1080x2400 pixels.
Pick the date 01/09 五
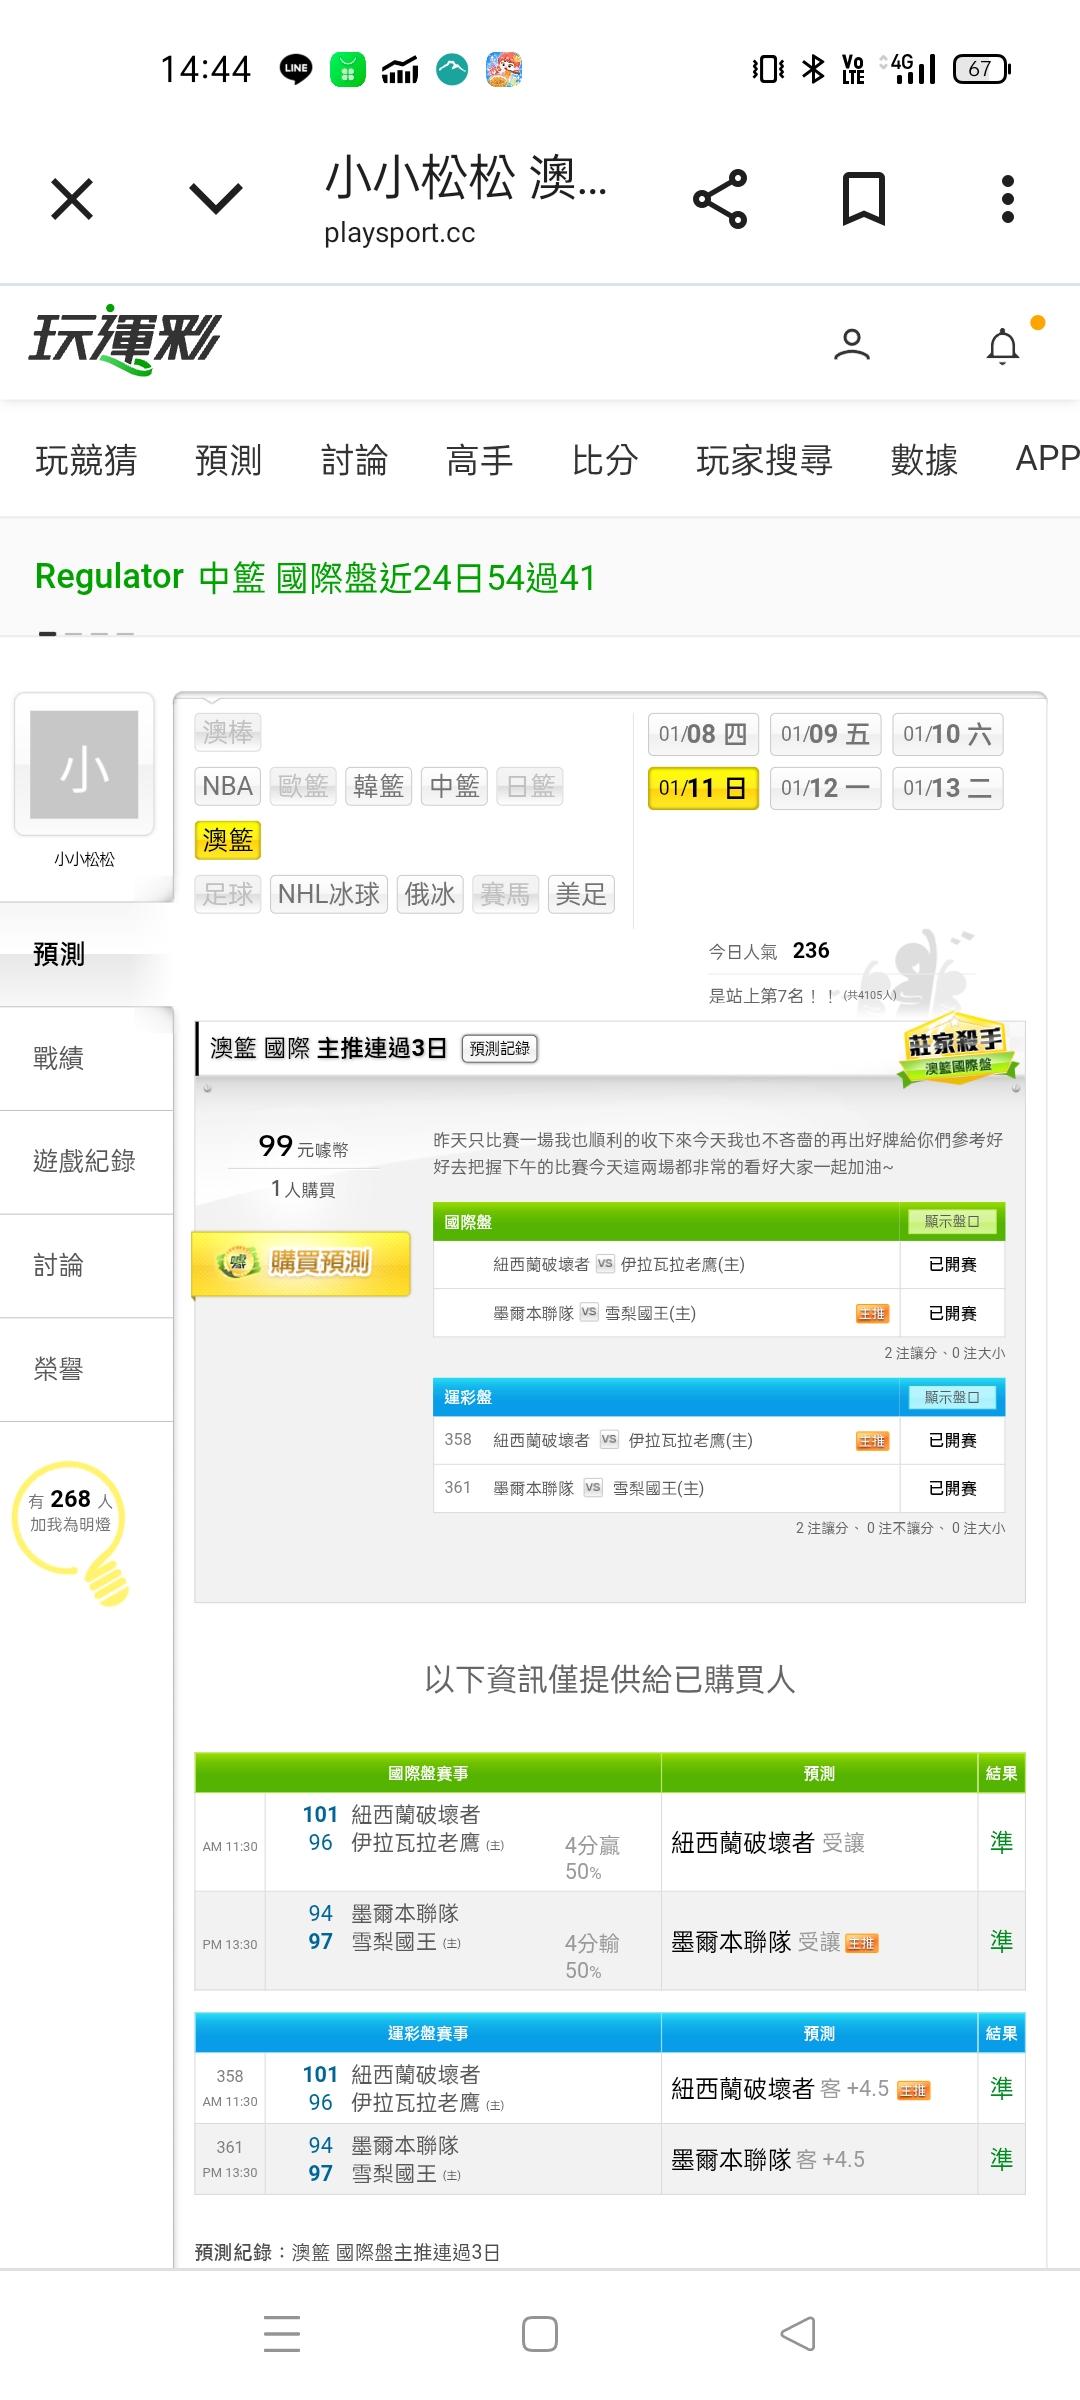[825, 734]
